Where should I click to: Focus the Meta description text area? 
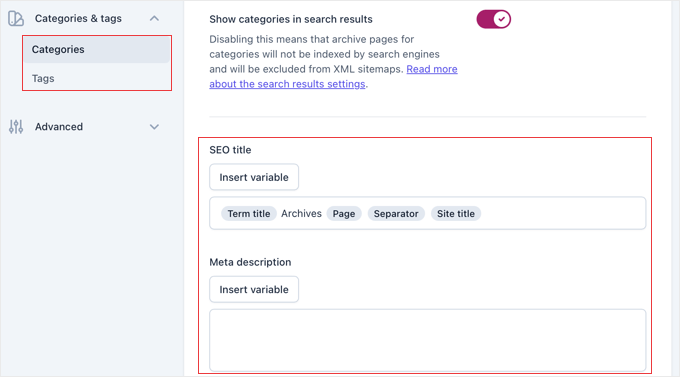coord(428,340)
